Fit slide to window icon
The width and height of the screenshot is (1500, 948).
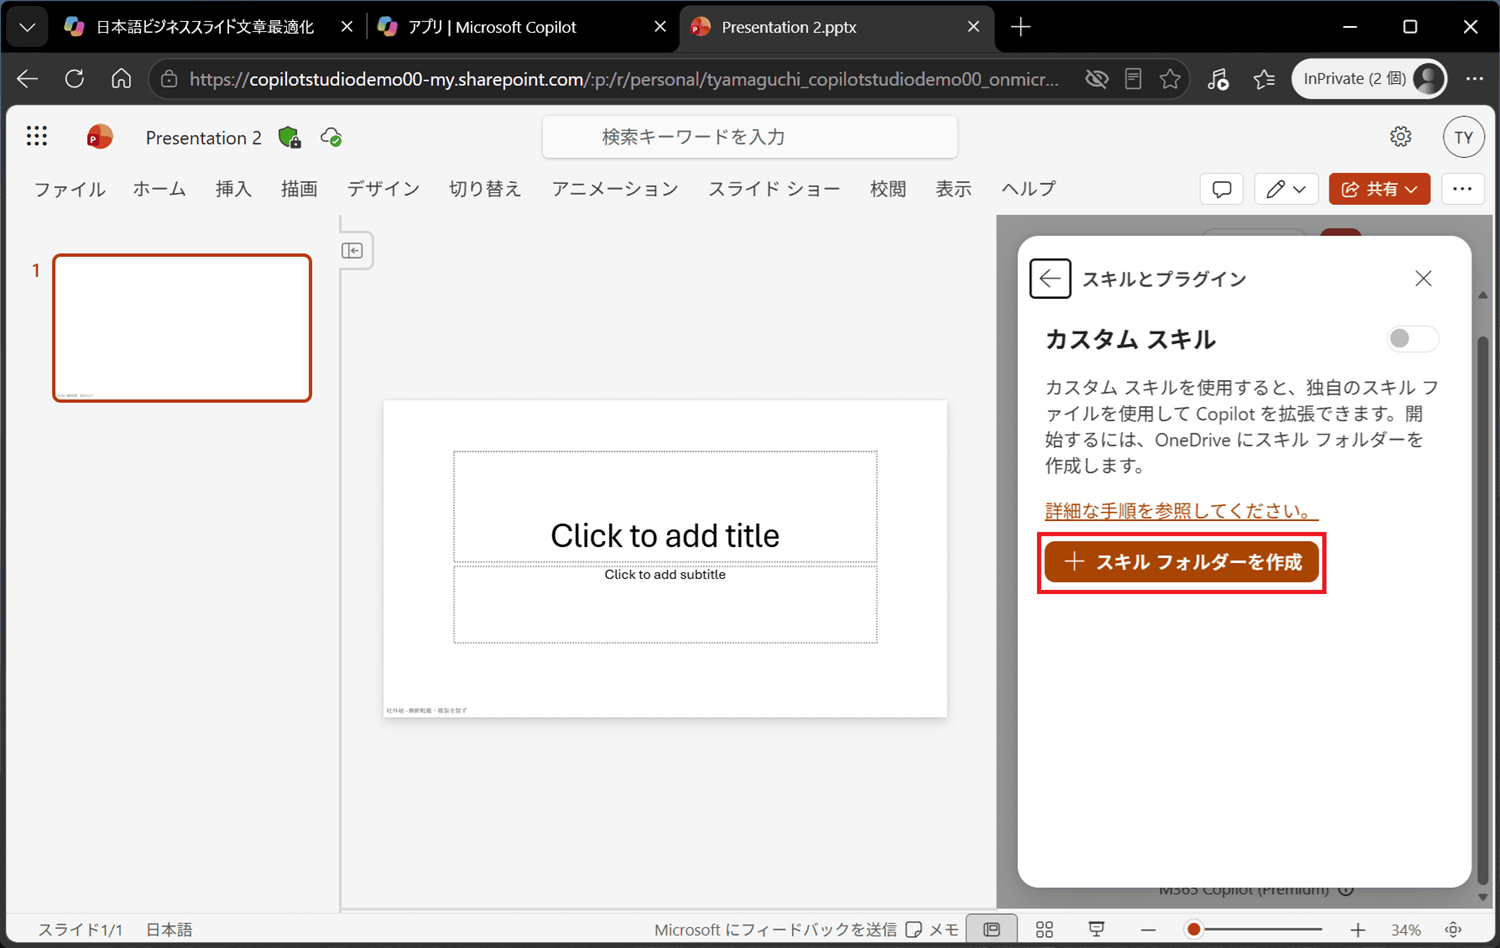1453,929
